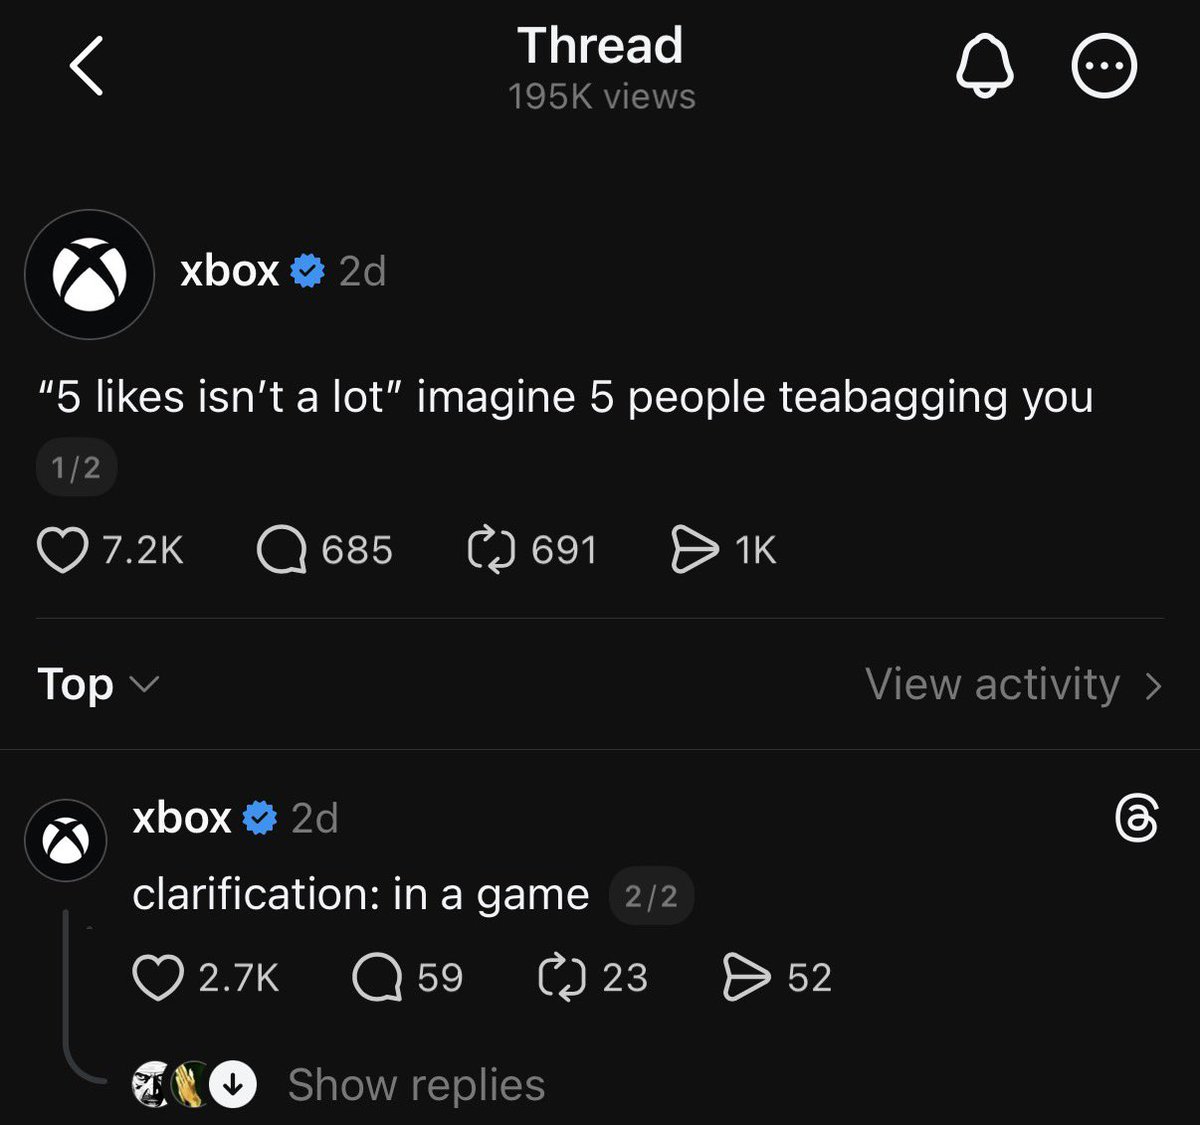Expand replies under the clarification post

tap(416, 1083)
